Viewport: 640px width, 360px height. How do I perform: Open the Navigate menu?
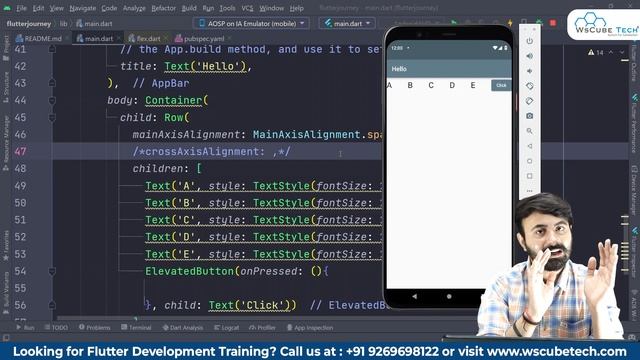(x=82, y=8)
